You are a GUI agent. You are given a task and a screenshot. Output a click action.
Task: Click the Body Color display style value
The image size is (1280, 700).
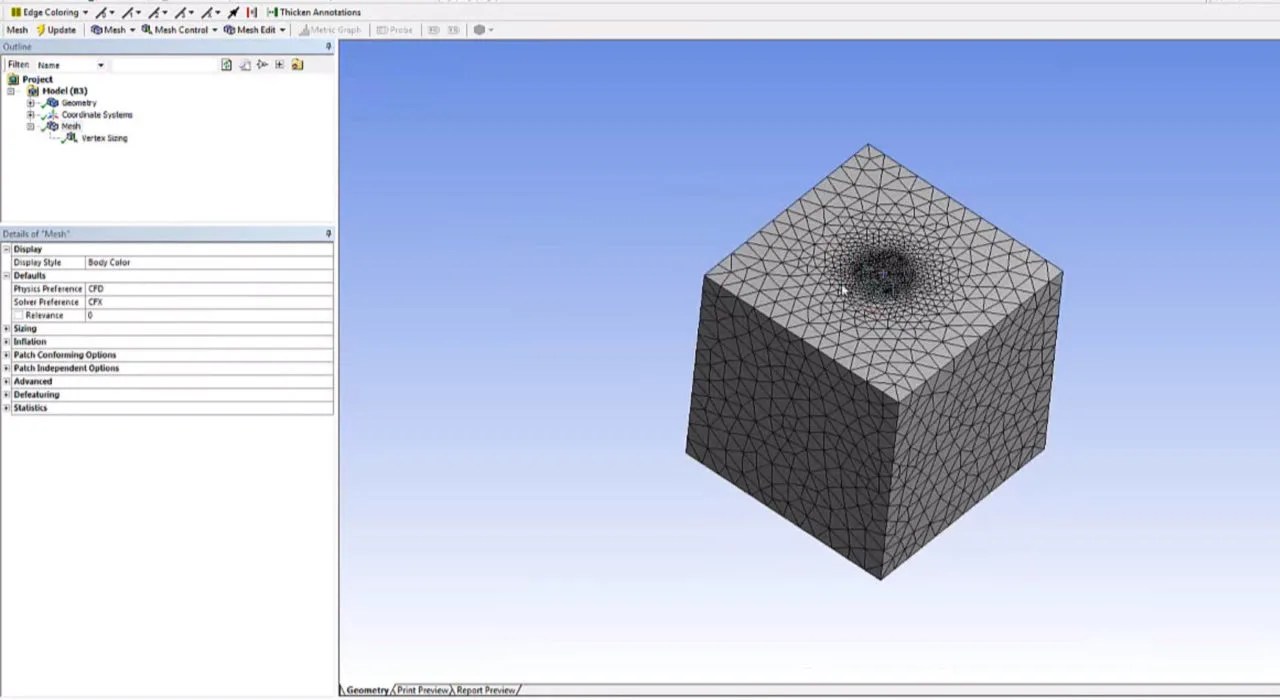(x=109, y=262)
